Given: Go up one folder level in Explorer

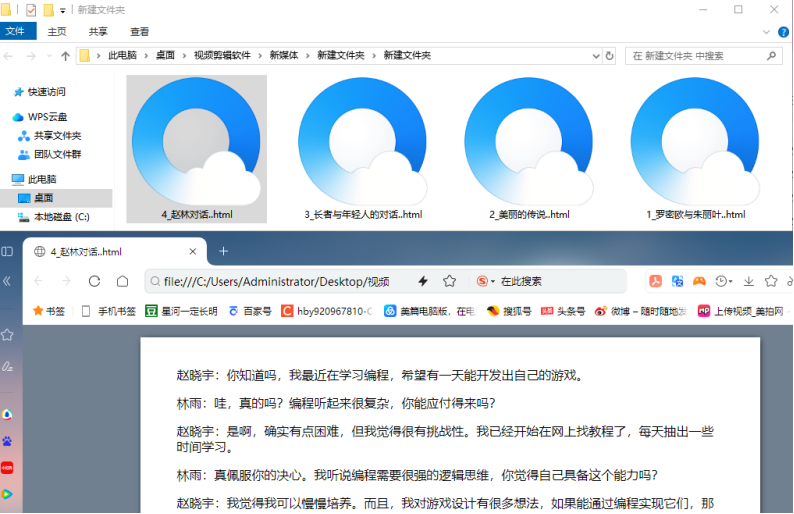Looking at the screenshot, I should 65,56.
